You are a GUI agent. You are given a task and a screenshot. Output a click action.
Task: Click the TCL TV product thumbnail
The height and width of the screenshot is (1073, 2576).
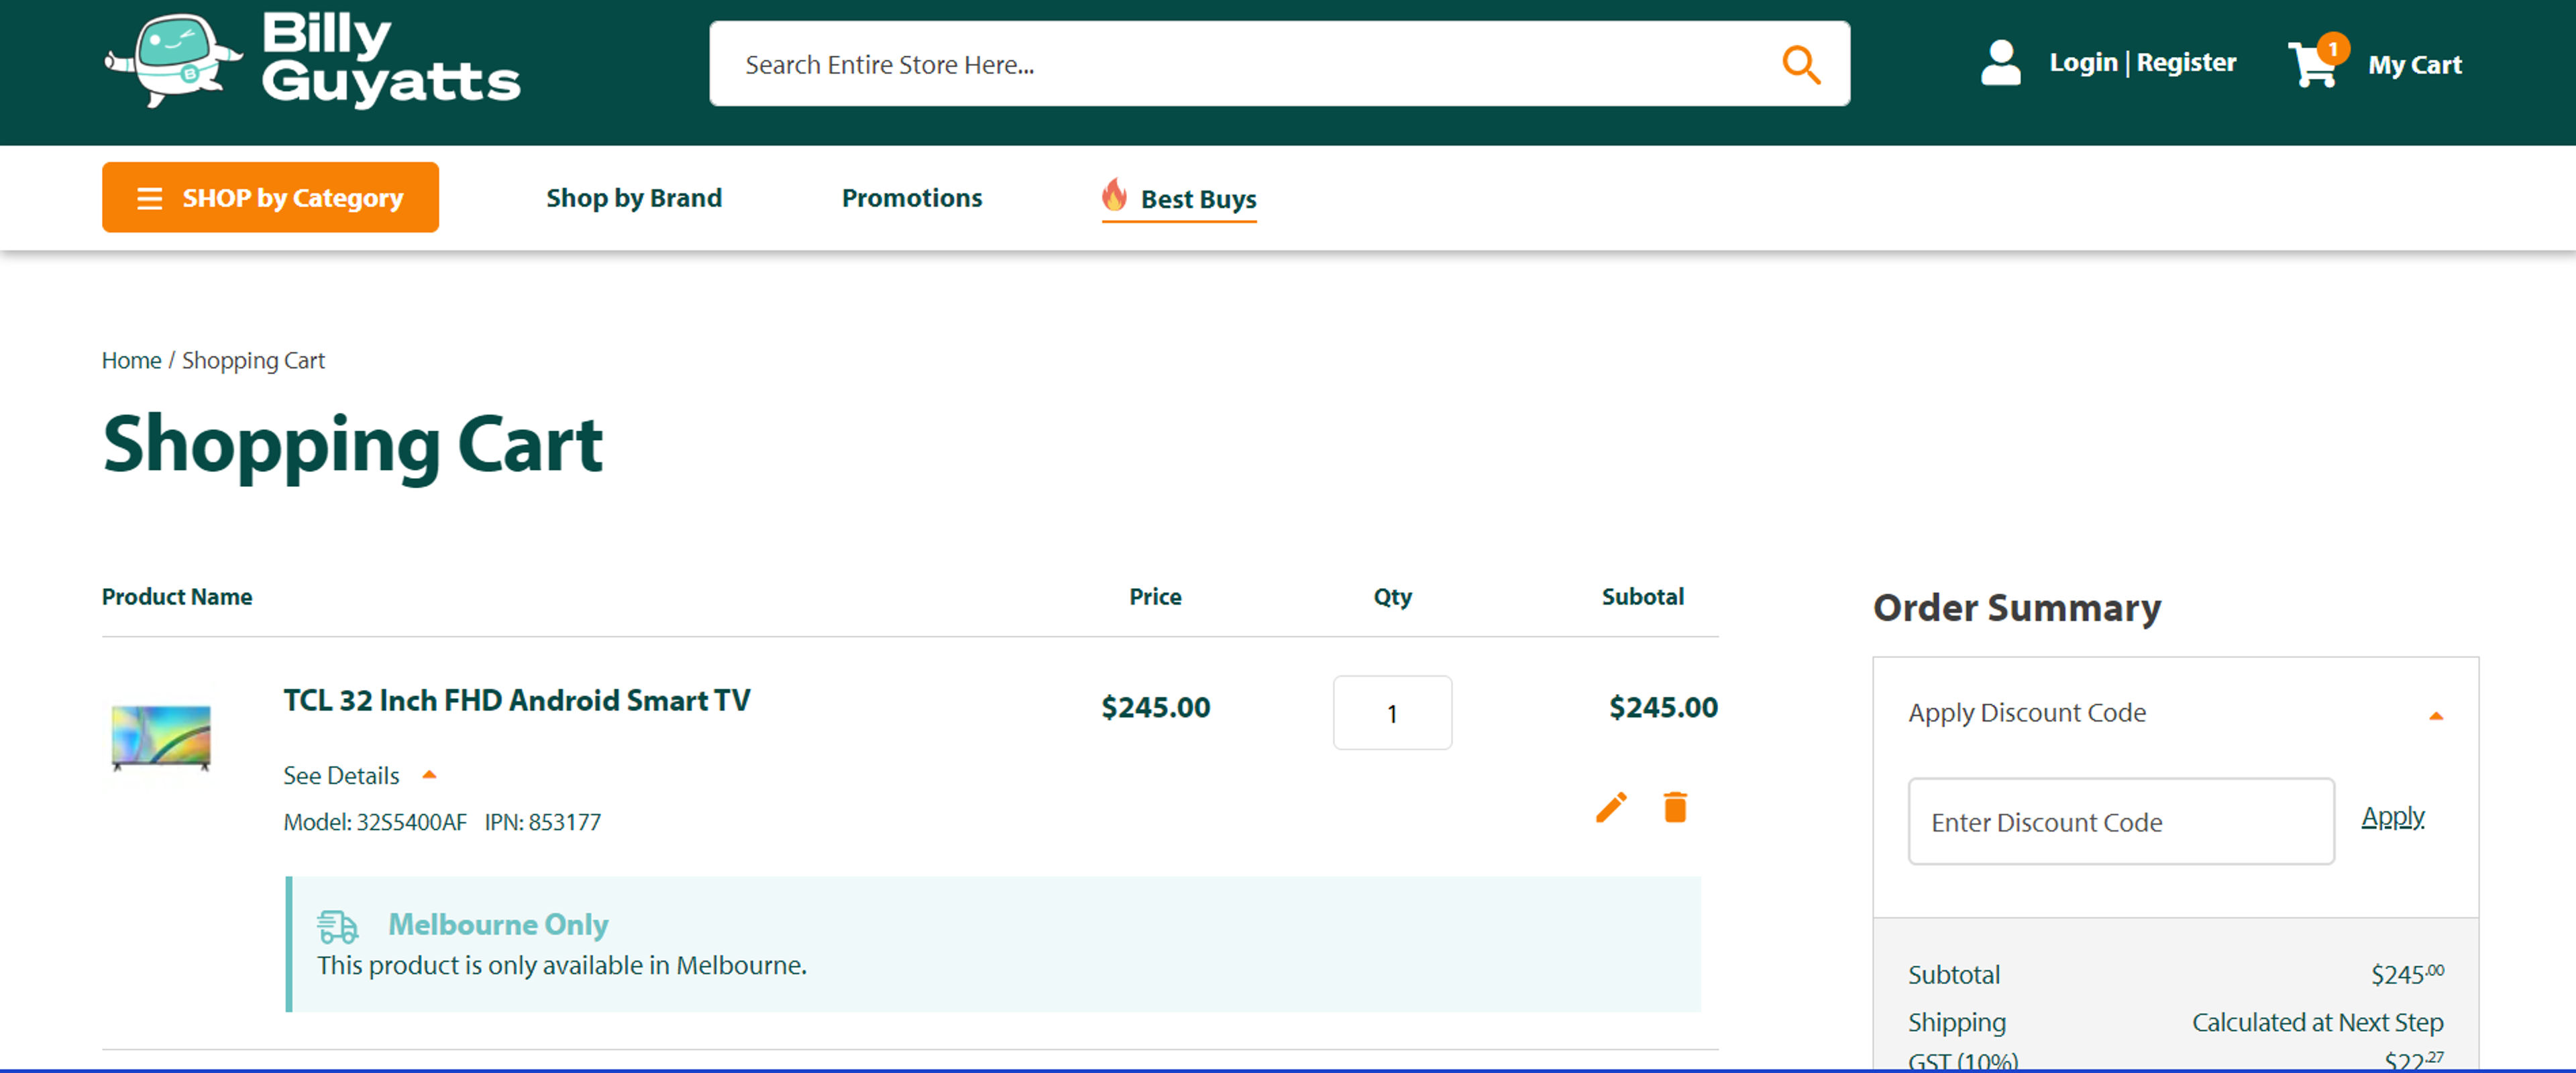160,739
